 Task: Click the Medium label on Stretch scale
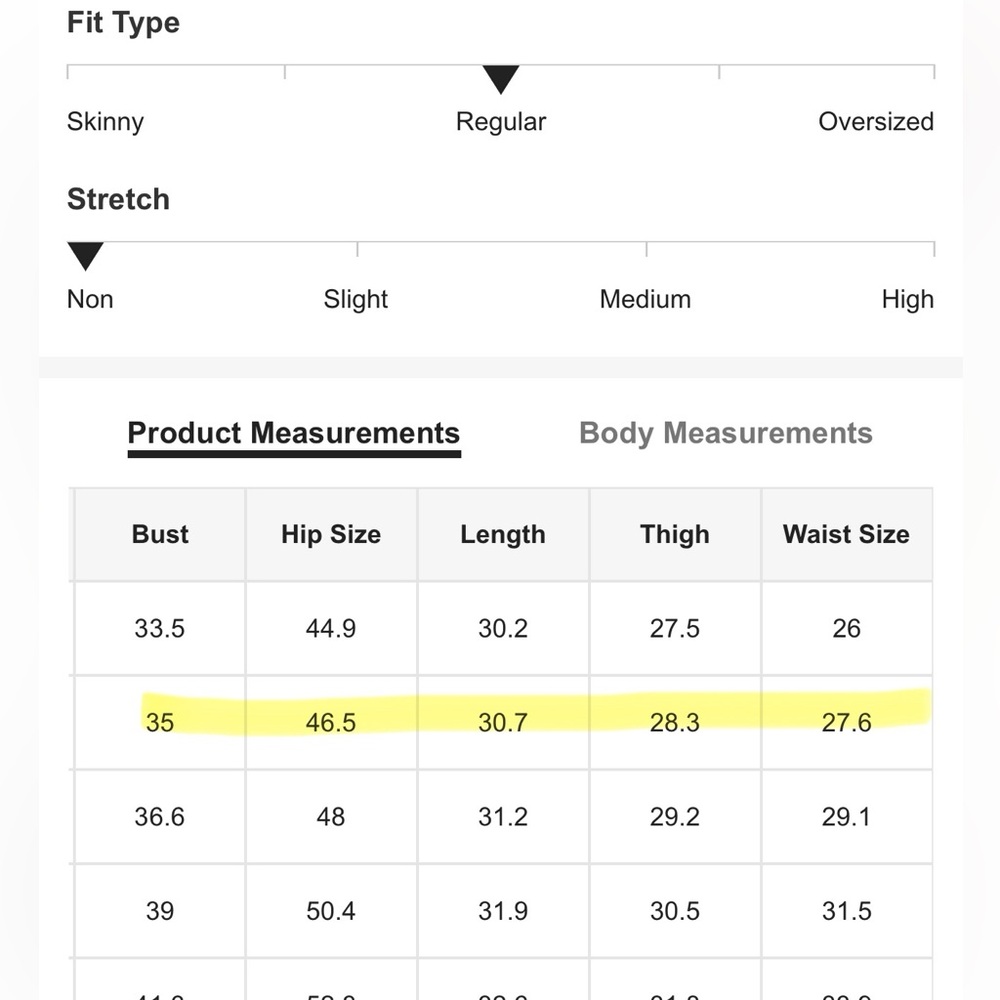pyautogui.click(x=645, y=299)
